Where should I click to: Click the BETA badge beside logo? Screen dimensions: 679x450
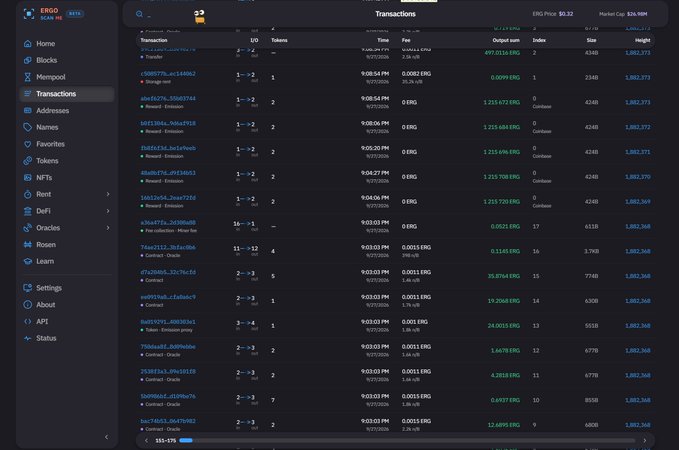(75, 13)
